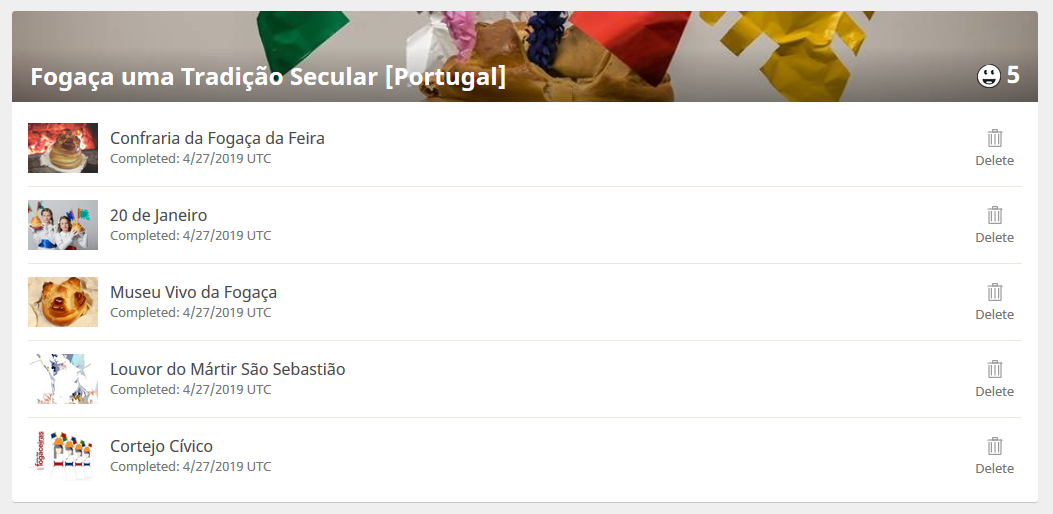Open Fogaça uma Tradição Secular header title
1053x514 pixels.
(x=268, y=77)
